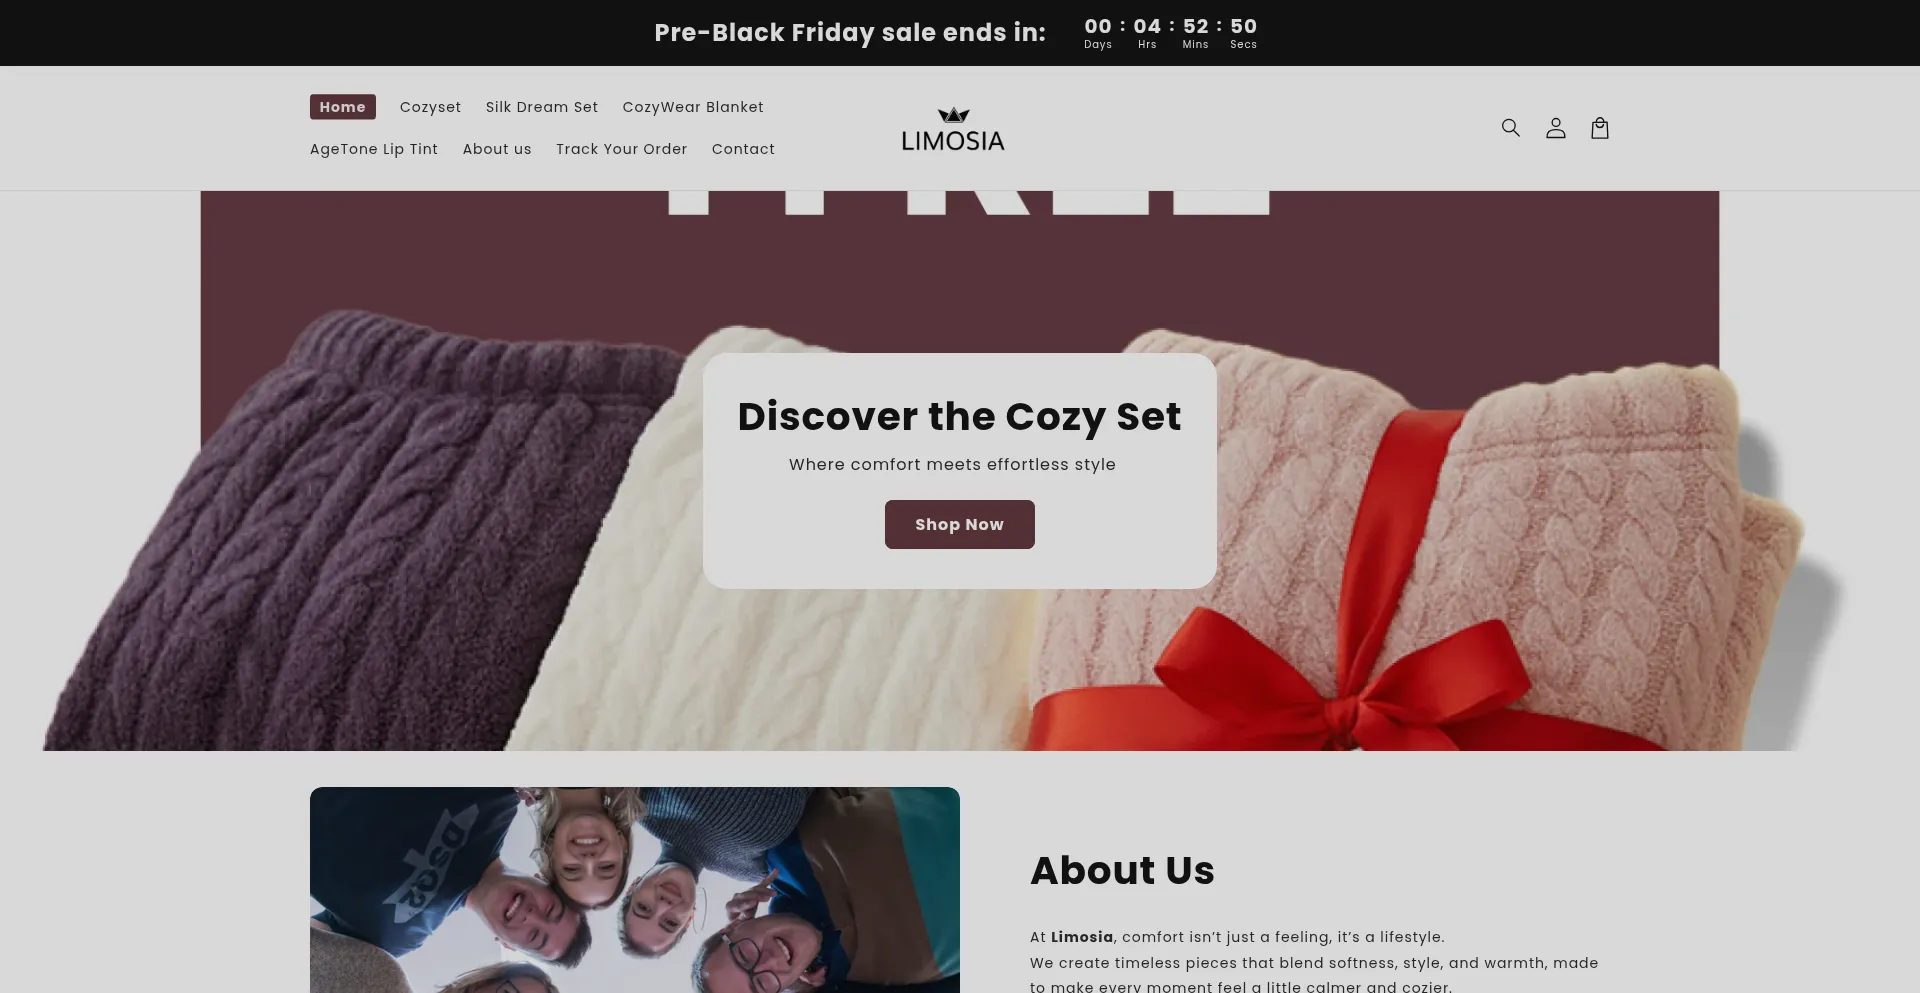Click the Shop Now button
This screenshot has height=993, width=1920.
coord(960,524)
